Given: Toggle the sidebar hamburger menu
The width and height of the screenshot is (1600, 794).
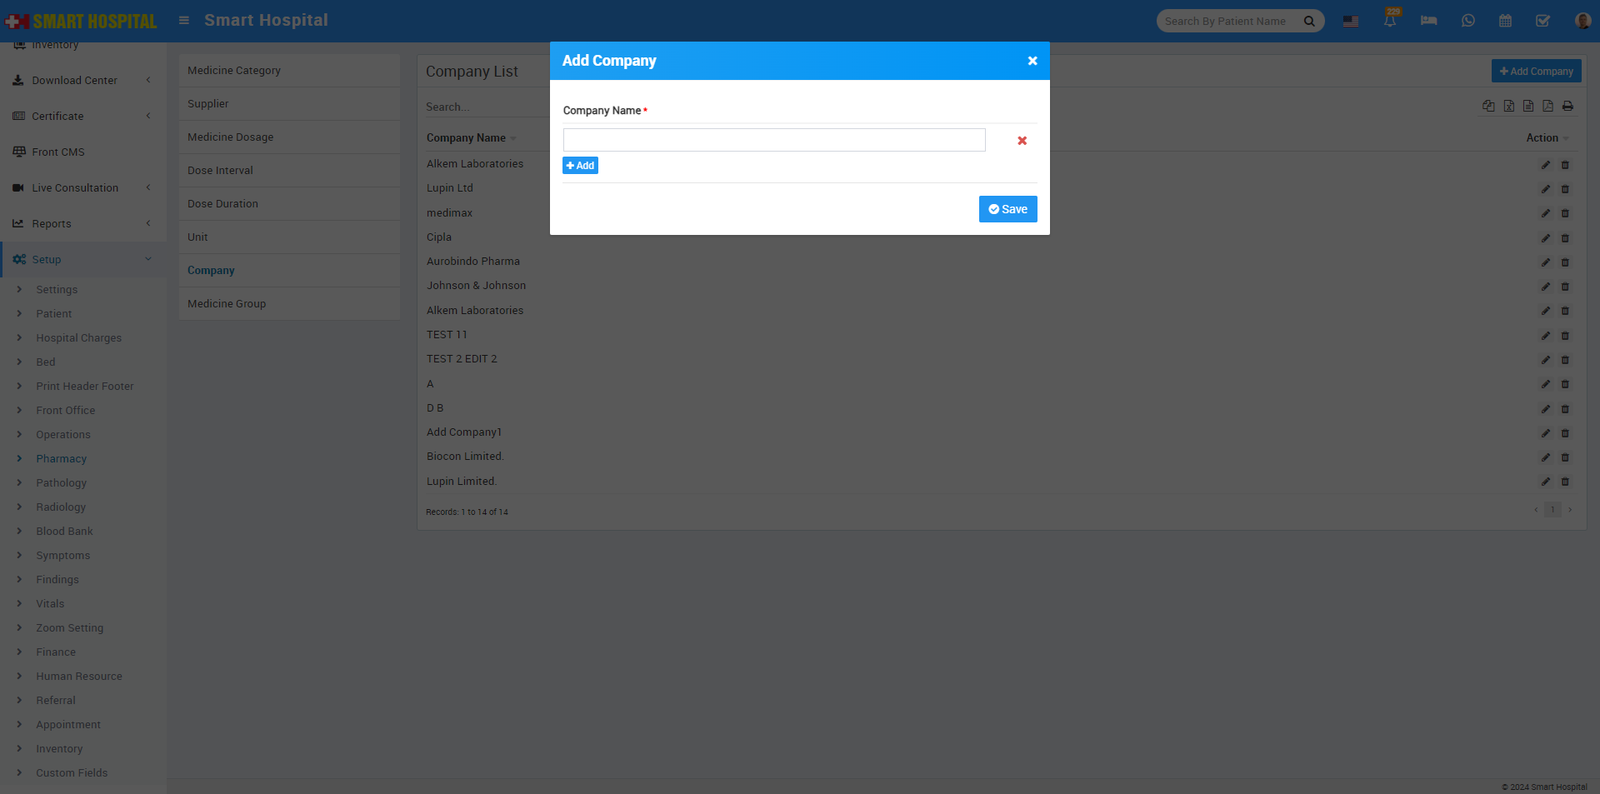Looking at the screenshot, I should (x=184, y=20).
